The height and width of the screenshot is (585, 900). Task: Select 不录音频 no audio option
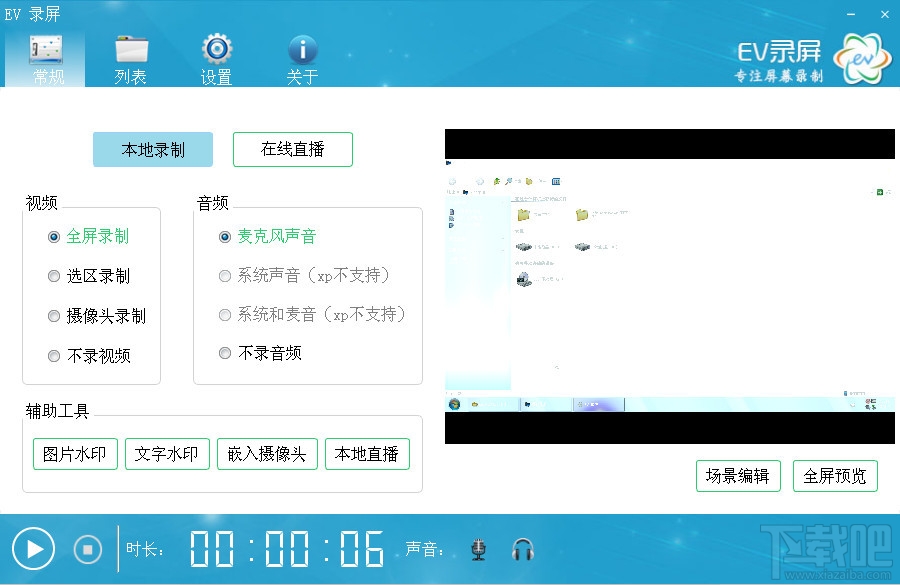[x=261, y=353]
